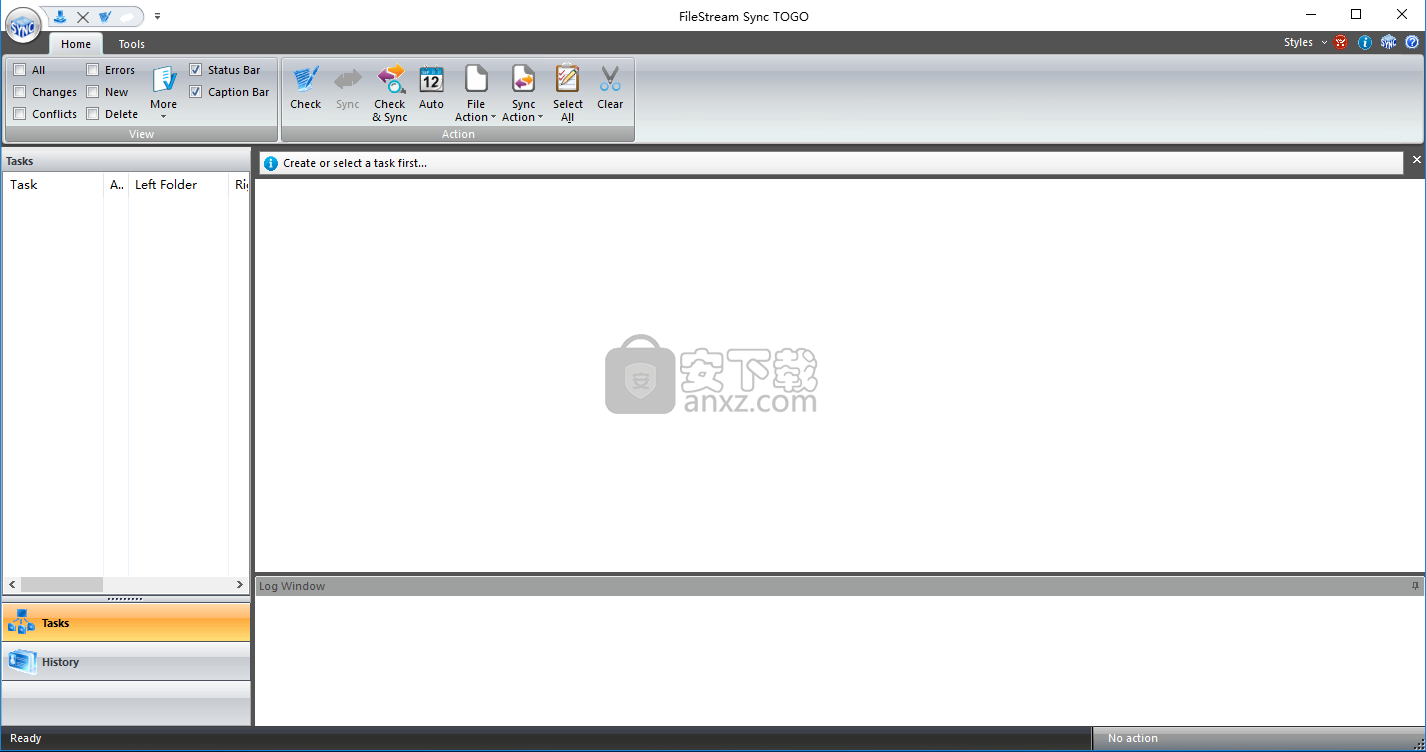Click the Select All clipboard icon
The width and height of the screenshot is (1426, 752).
tap(567, 79)
